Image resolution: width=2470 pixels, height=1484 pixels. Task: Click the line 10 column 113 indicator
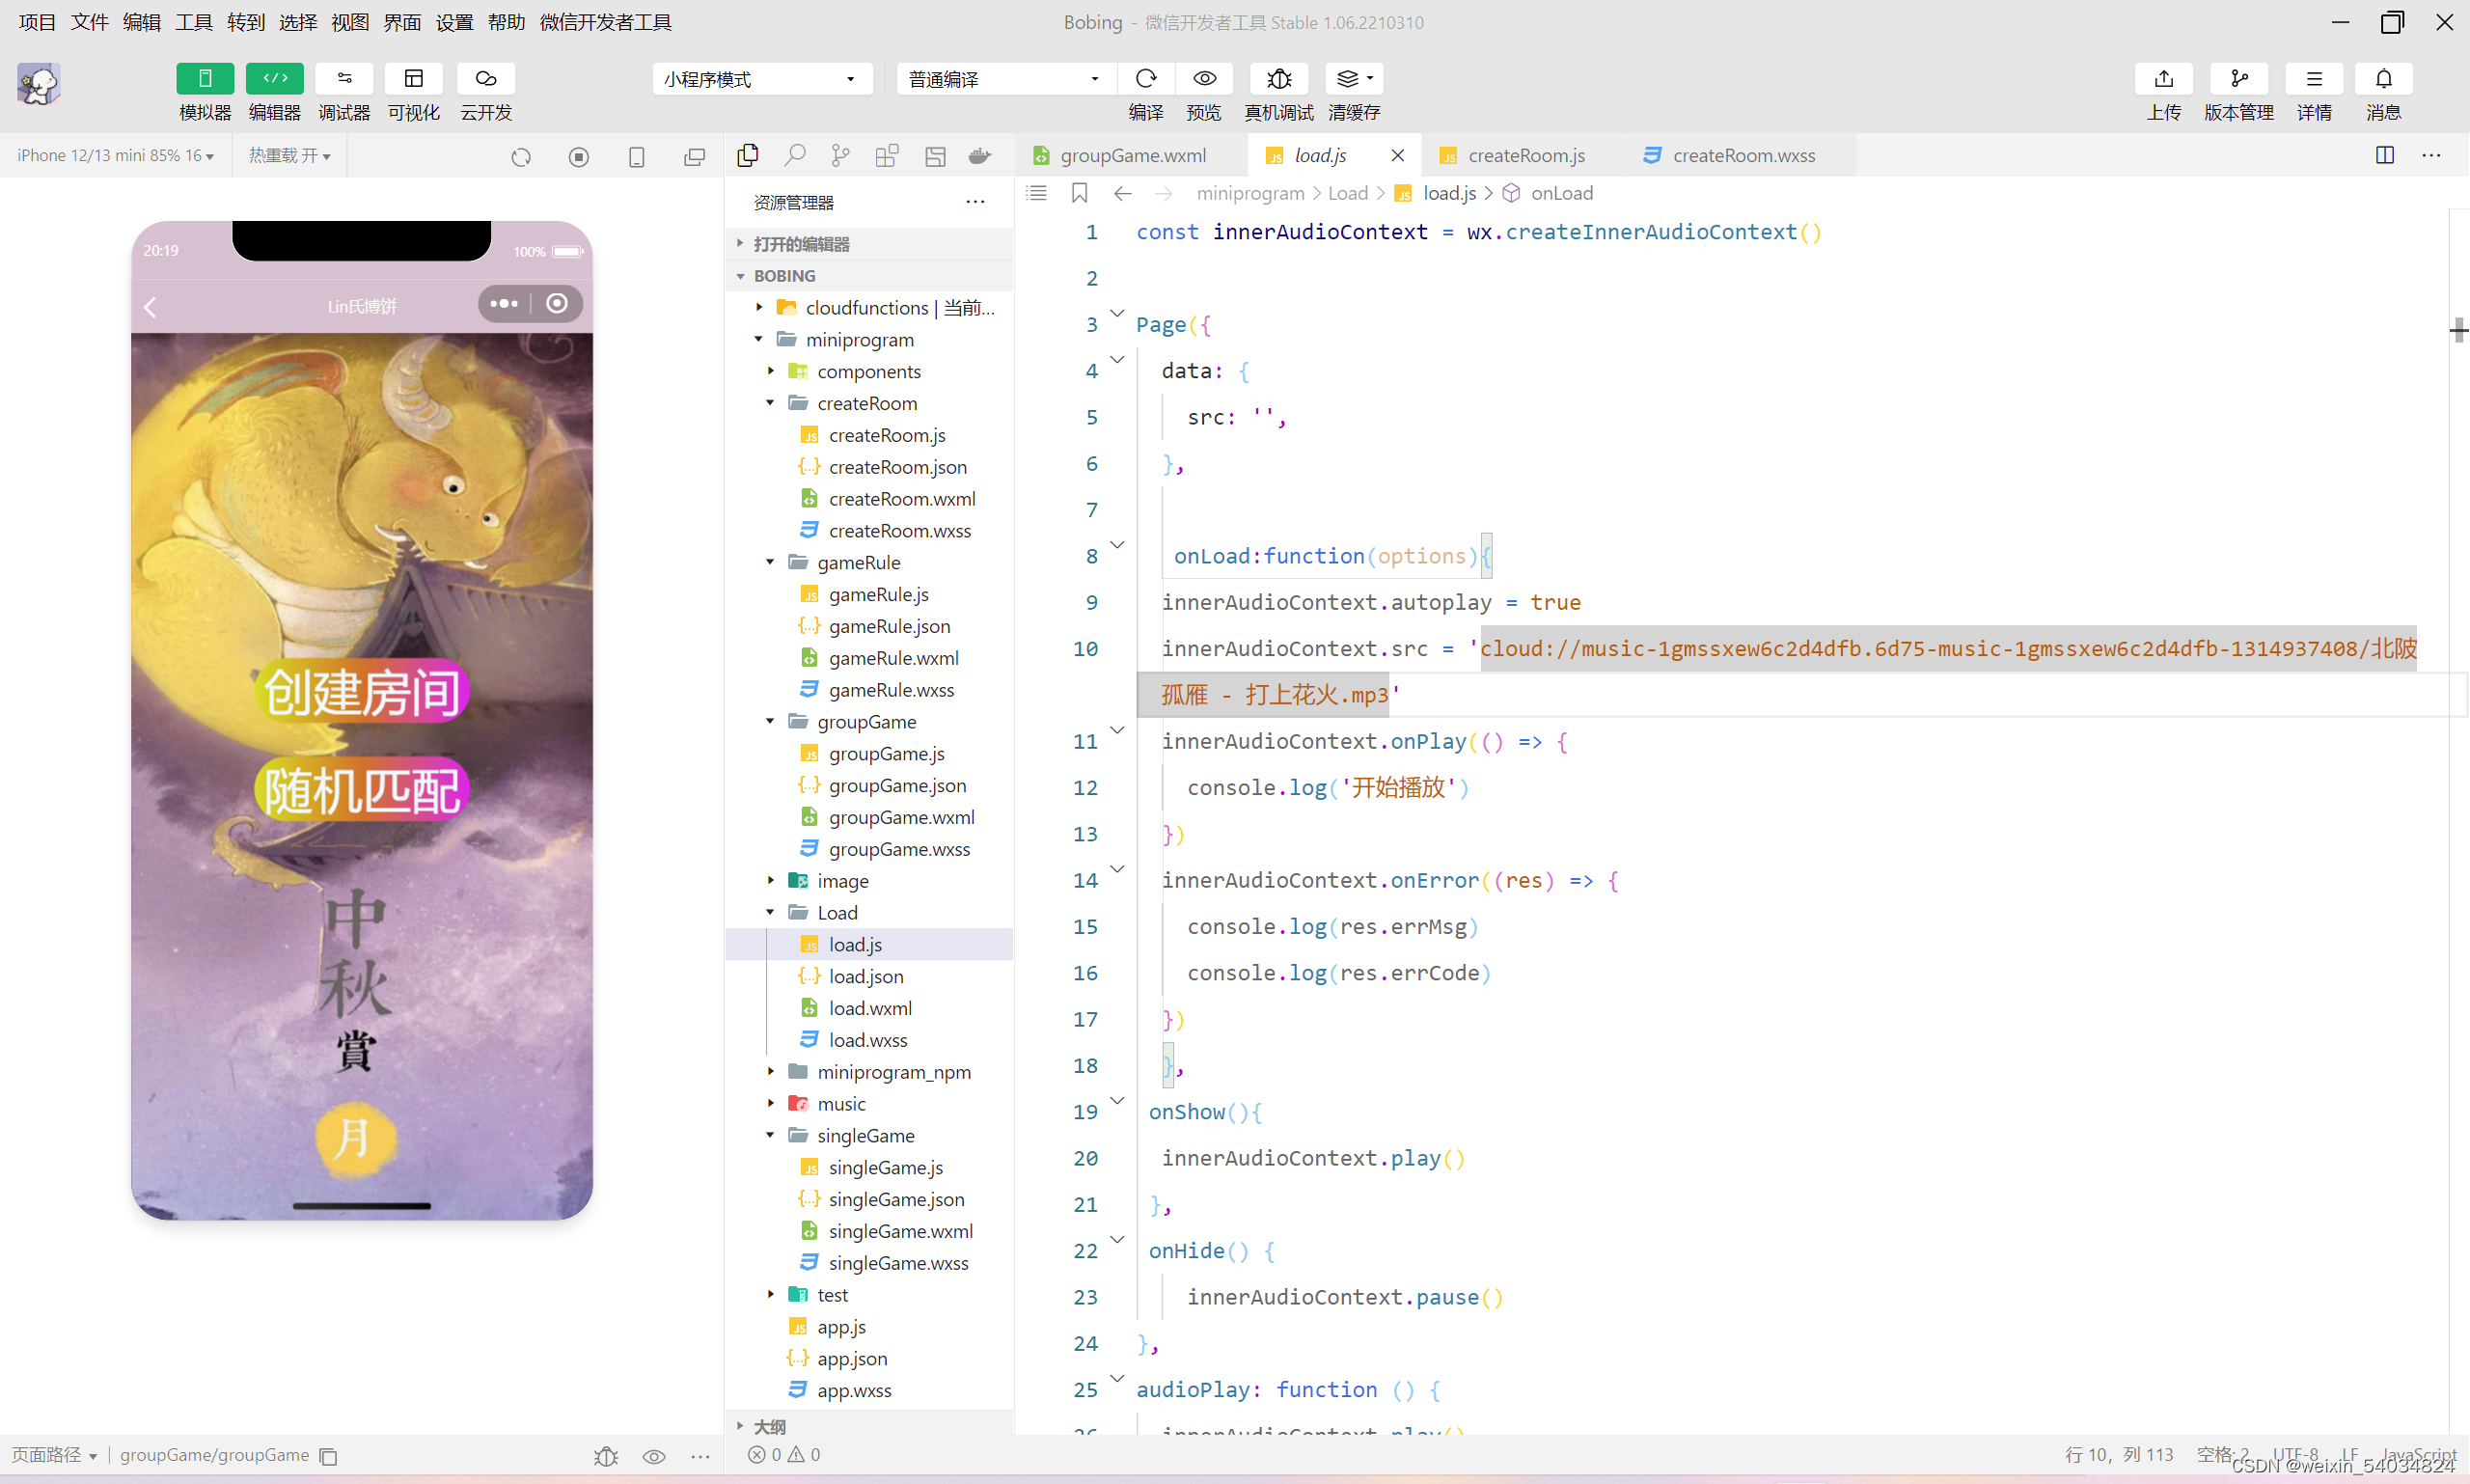(2119, 1455)
